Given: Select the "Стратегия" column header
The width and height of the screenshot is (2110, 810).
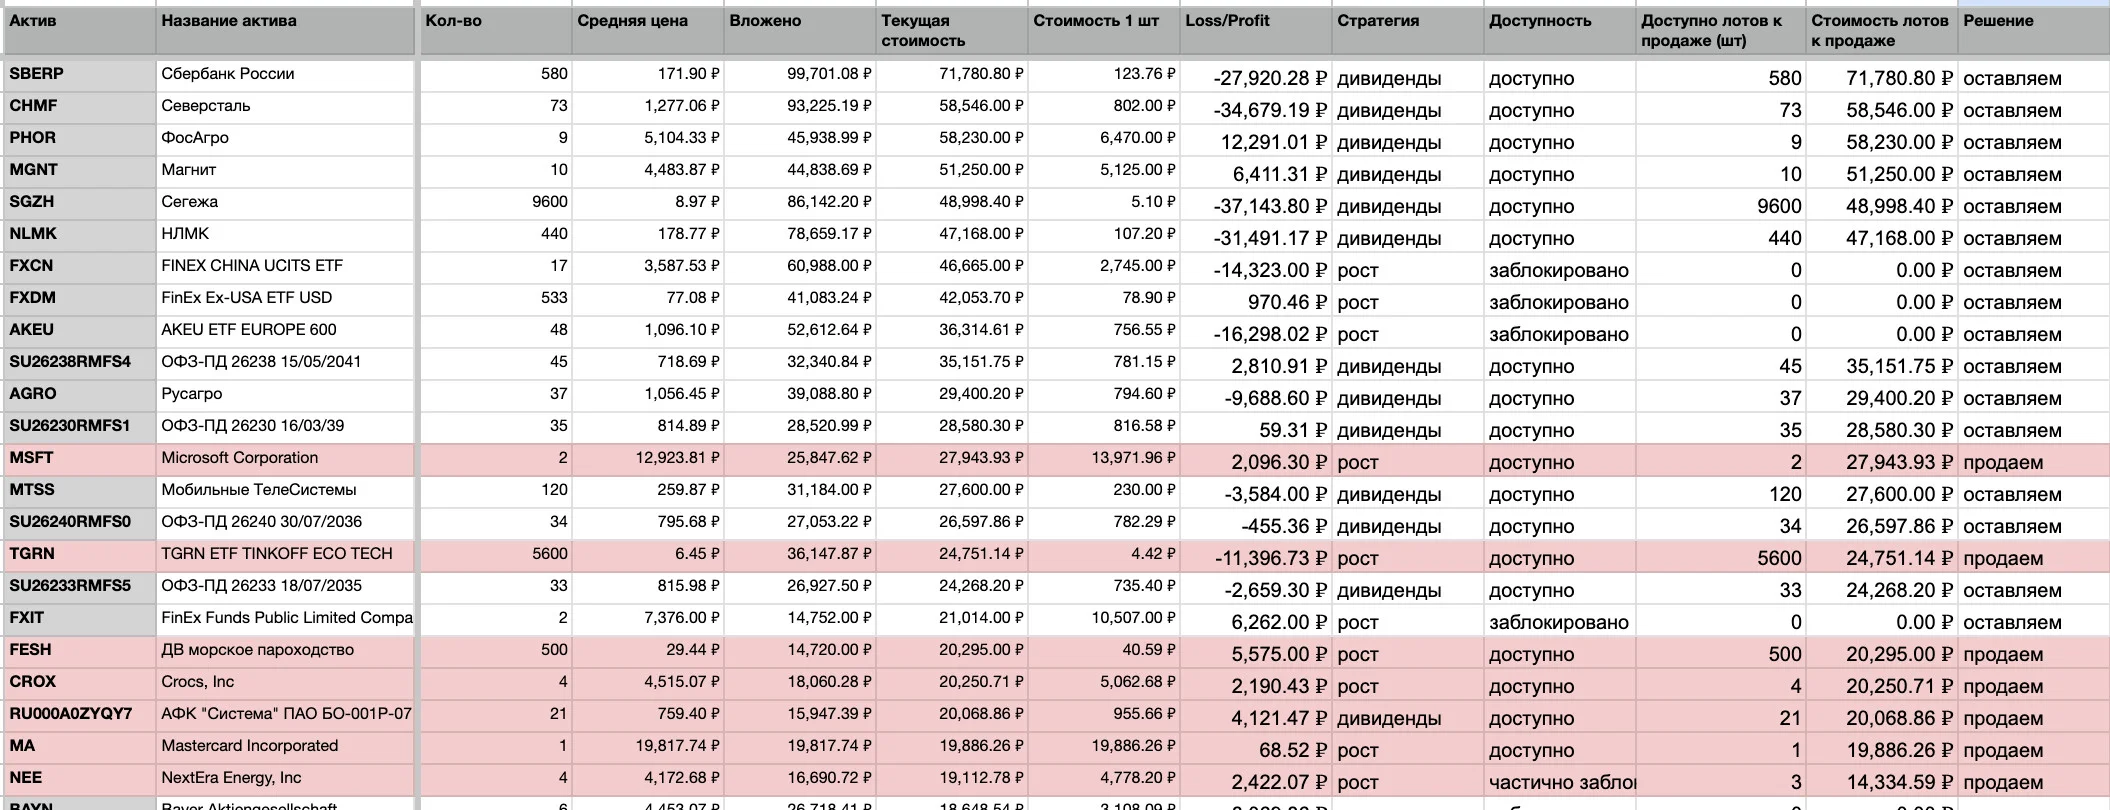Looking at the screenshot, I should tap(1407, 31).
